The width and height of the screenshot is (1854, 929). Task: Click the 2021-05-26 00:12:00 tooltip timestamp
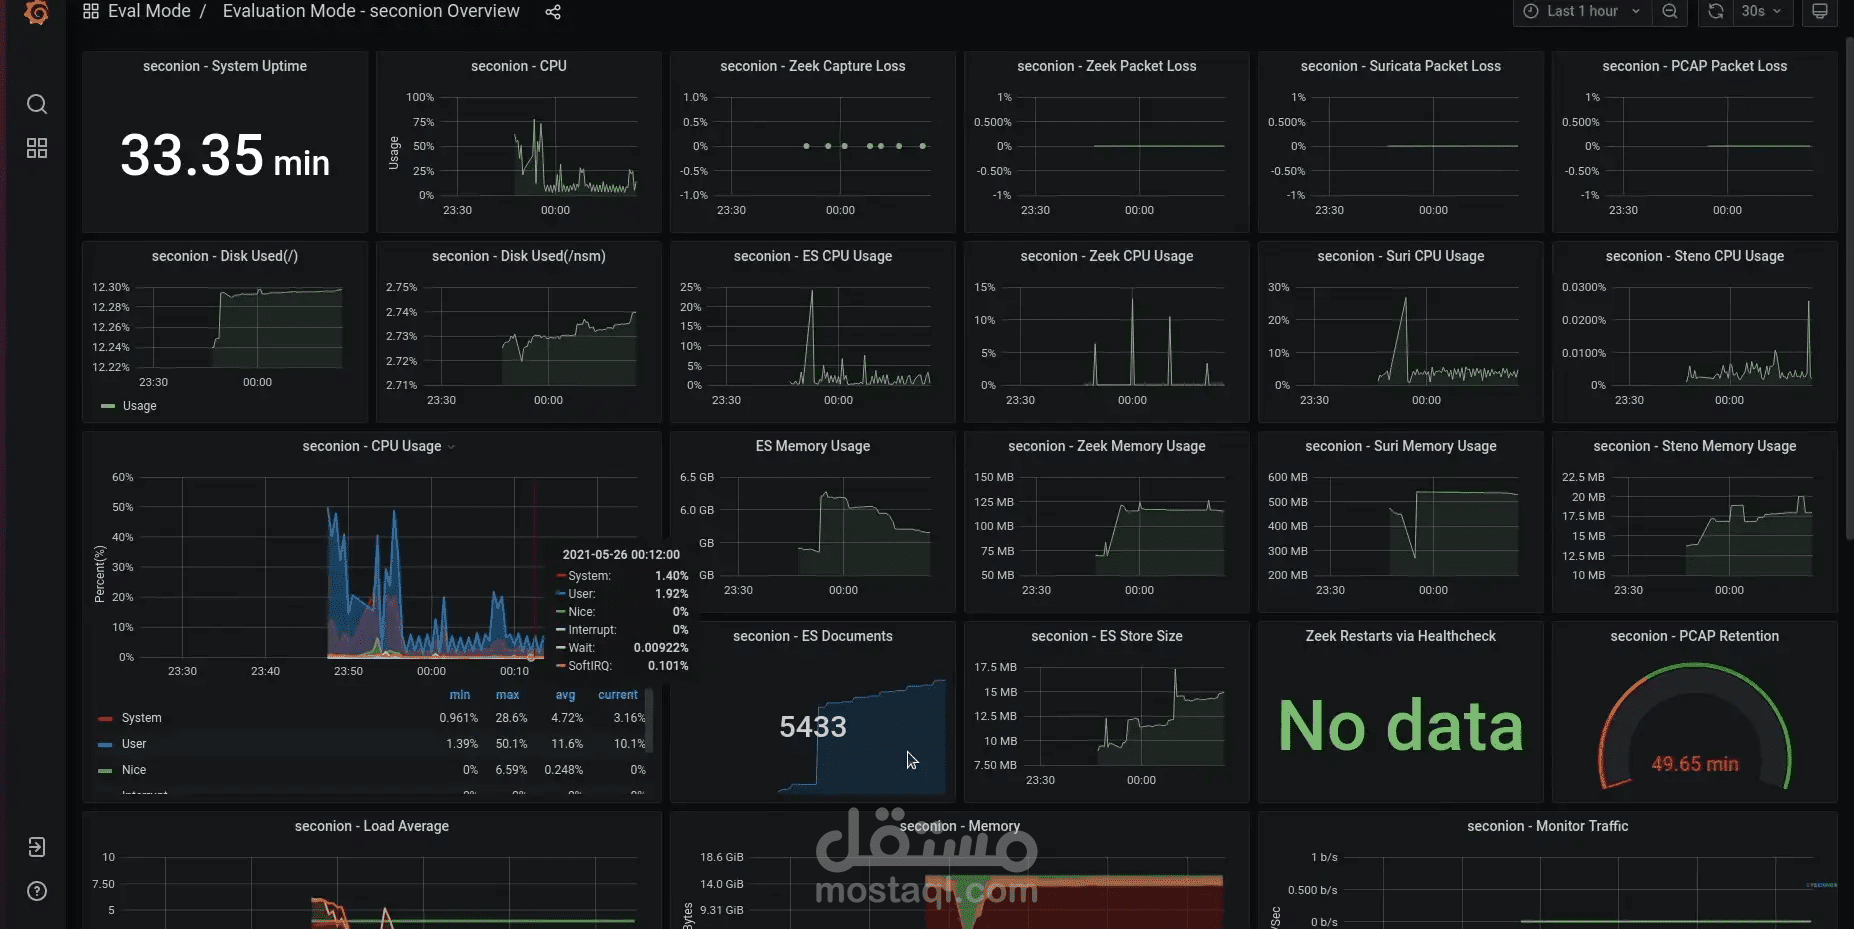coord(621,555)
